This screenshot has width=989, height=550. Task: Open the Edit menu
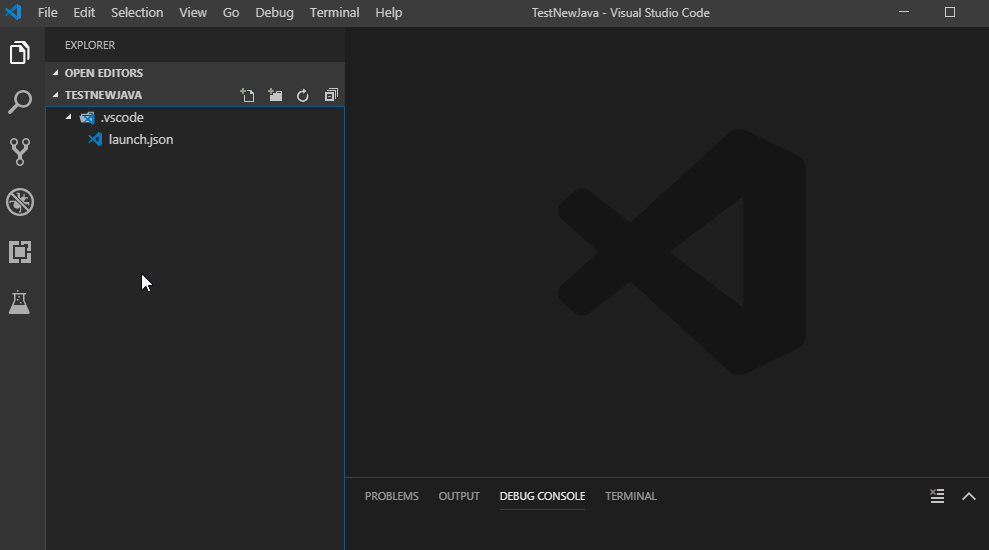tap(84, 13)
